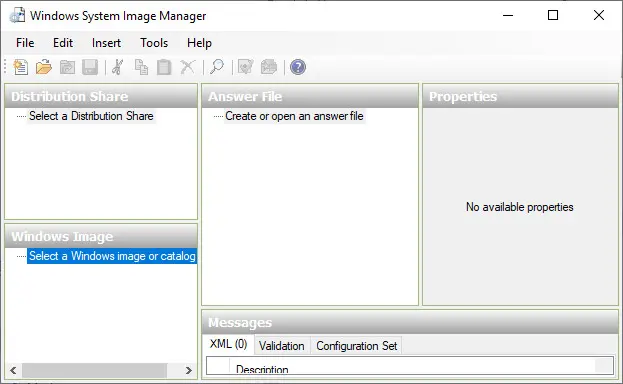Click the Create Configuration Set toolbar icon
The image size is (623, 384).
269,67
